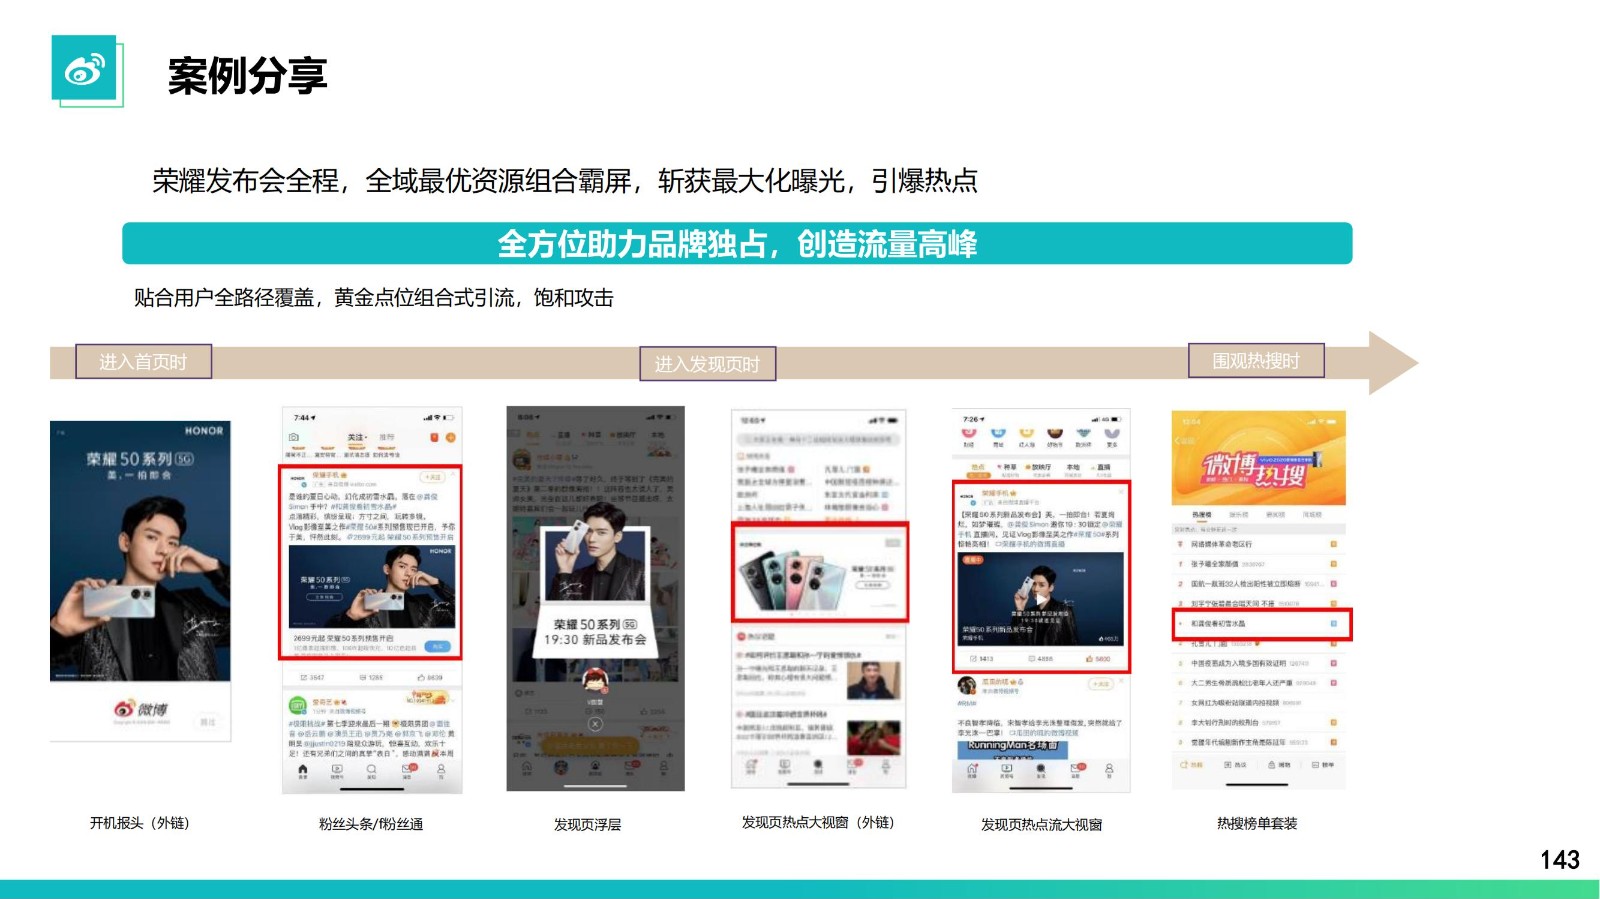This screenshot has width=1600, height=899.
Task: Tap red envelope icon in 粉丝头条 screenshot
Action: click(434, 438)
